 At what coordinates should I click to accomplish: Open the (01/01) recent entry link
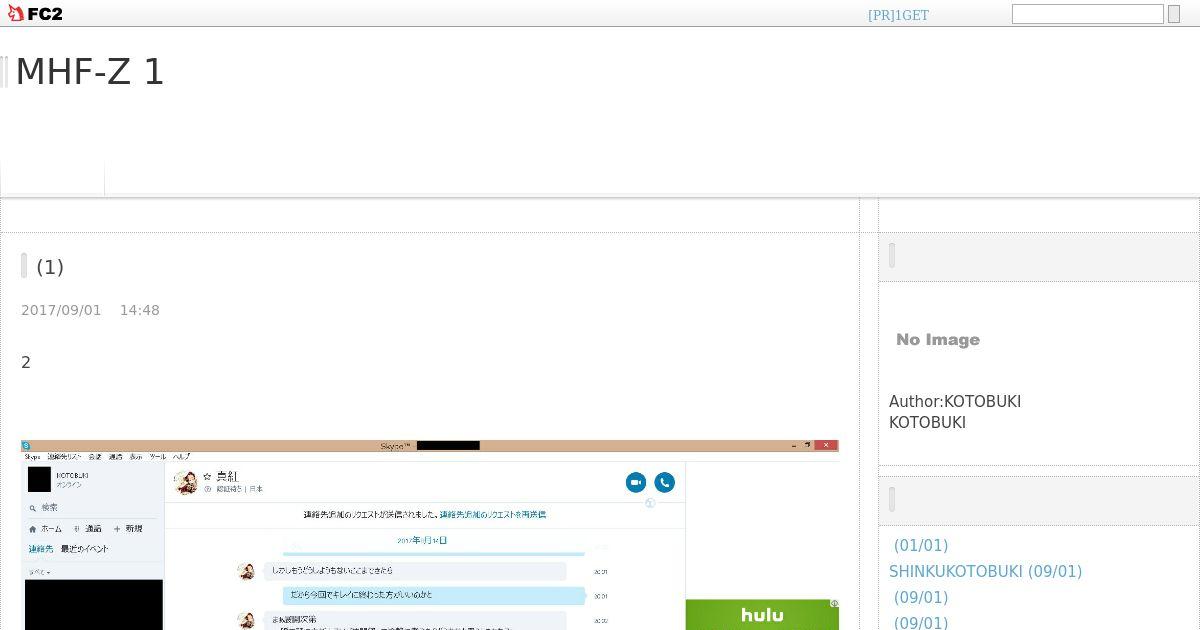pyautogui.click(x=921, y=545)
